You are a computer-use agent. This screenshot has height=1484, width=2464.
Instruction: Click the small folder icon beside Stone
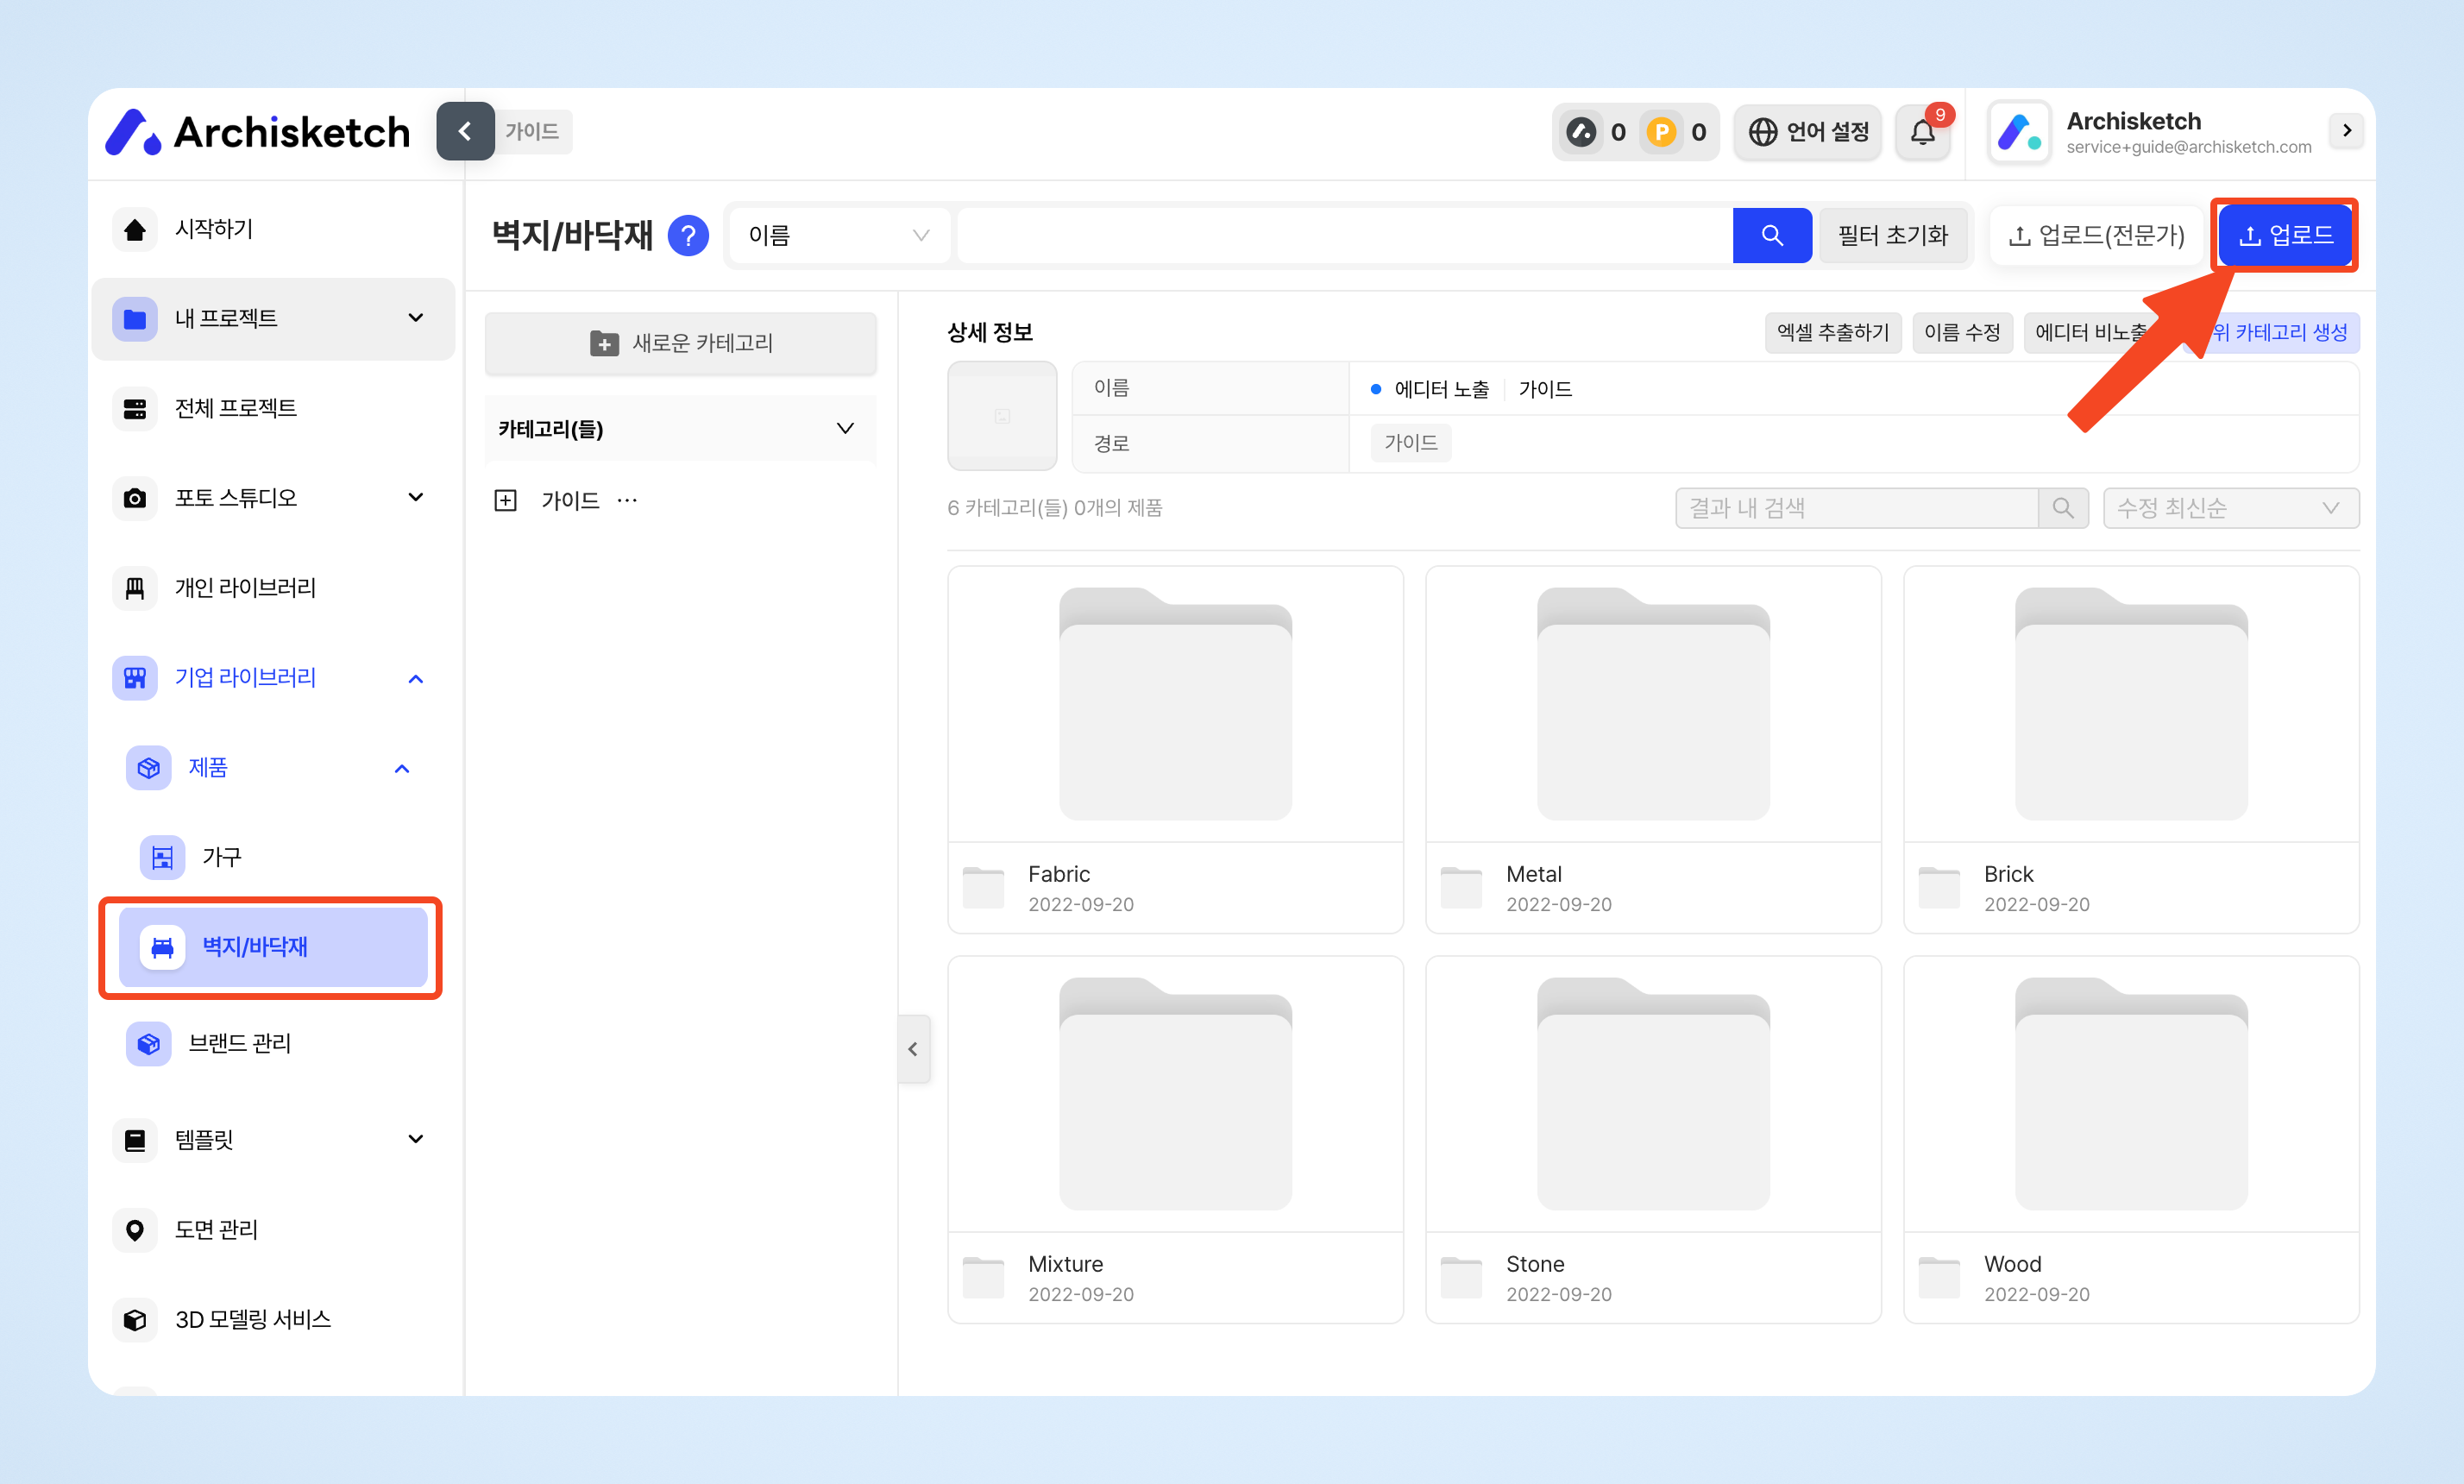pos(1461,1277)
